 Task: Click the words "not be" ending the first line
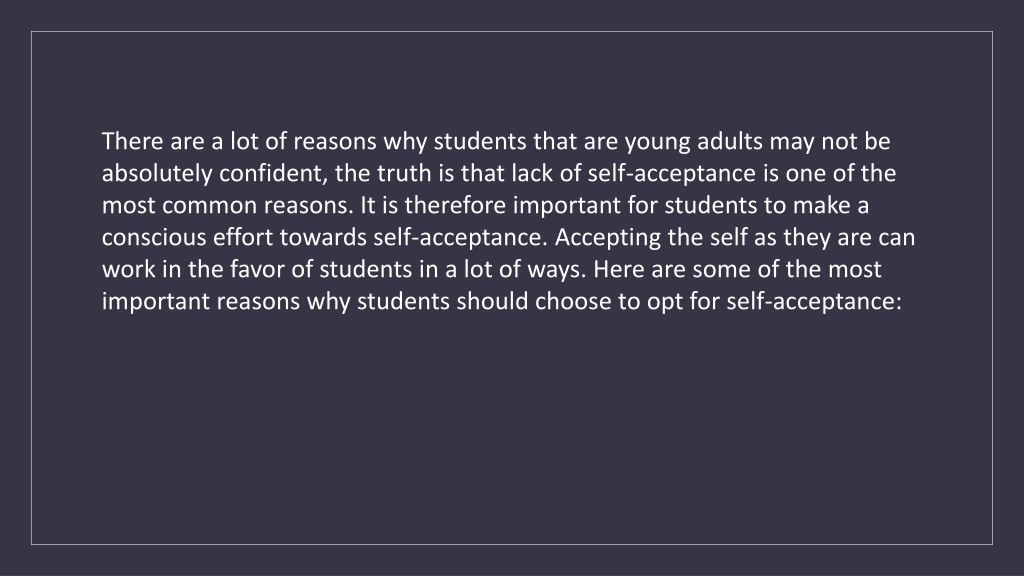[856, 141]
